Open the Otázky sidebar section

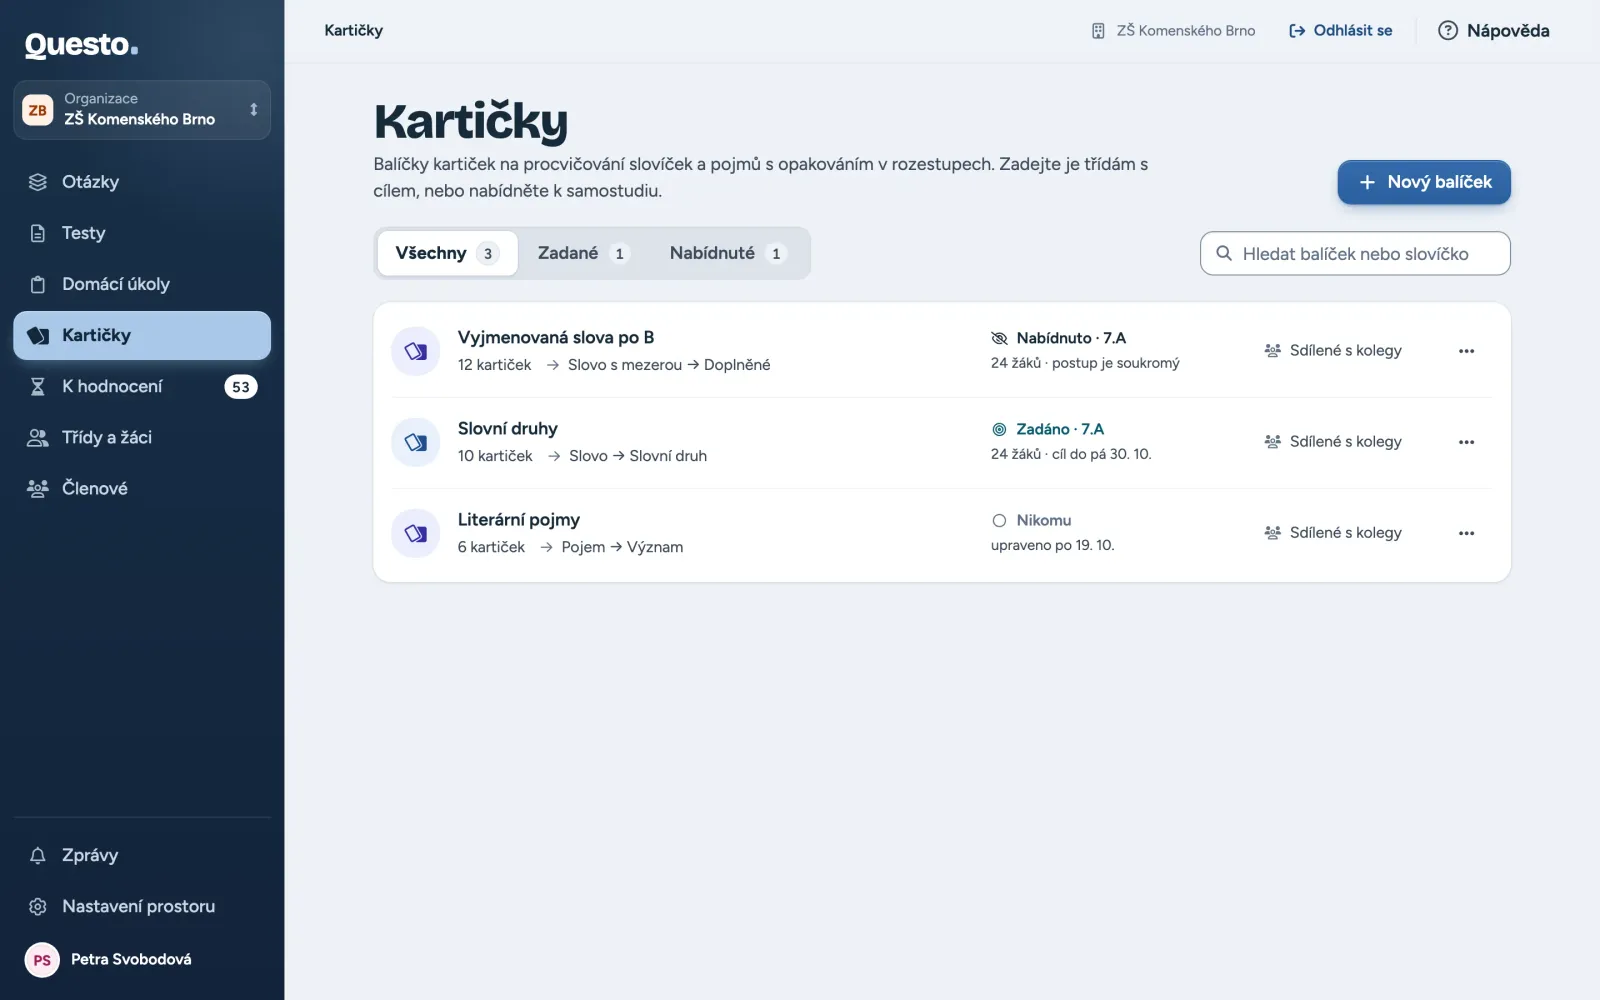coord(142,182)
